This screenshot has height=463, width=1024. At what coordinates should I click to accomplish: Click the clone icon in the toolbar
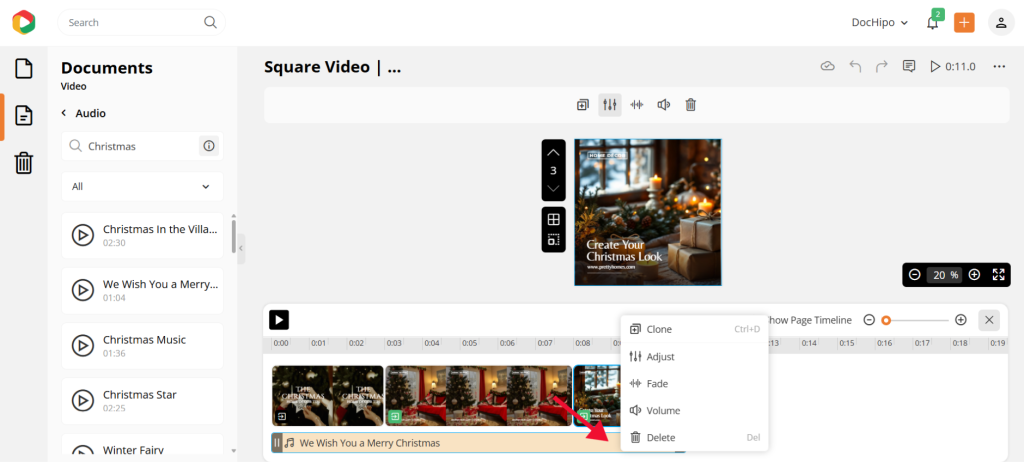[583, 104]
